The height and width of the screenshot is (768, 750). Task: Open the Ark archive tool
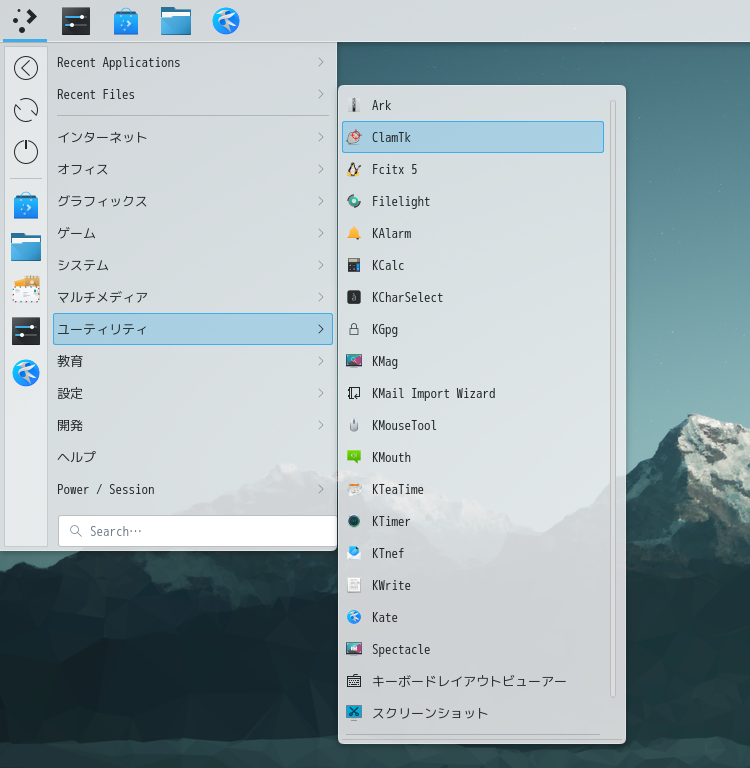pos(473,105)
